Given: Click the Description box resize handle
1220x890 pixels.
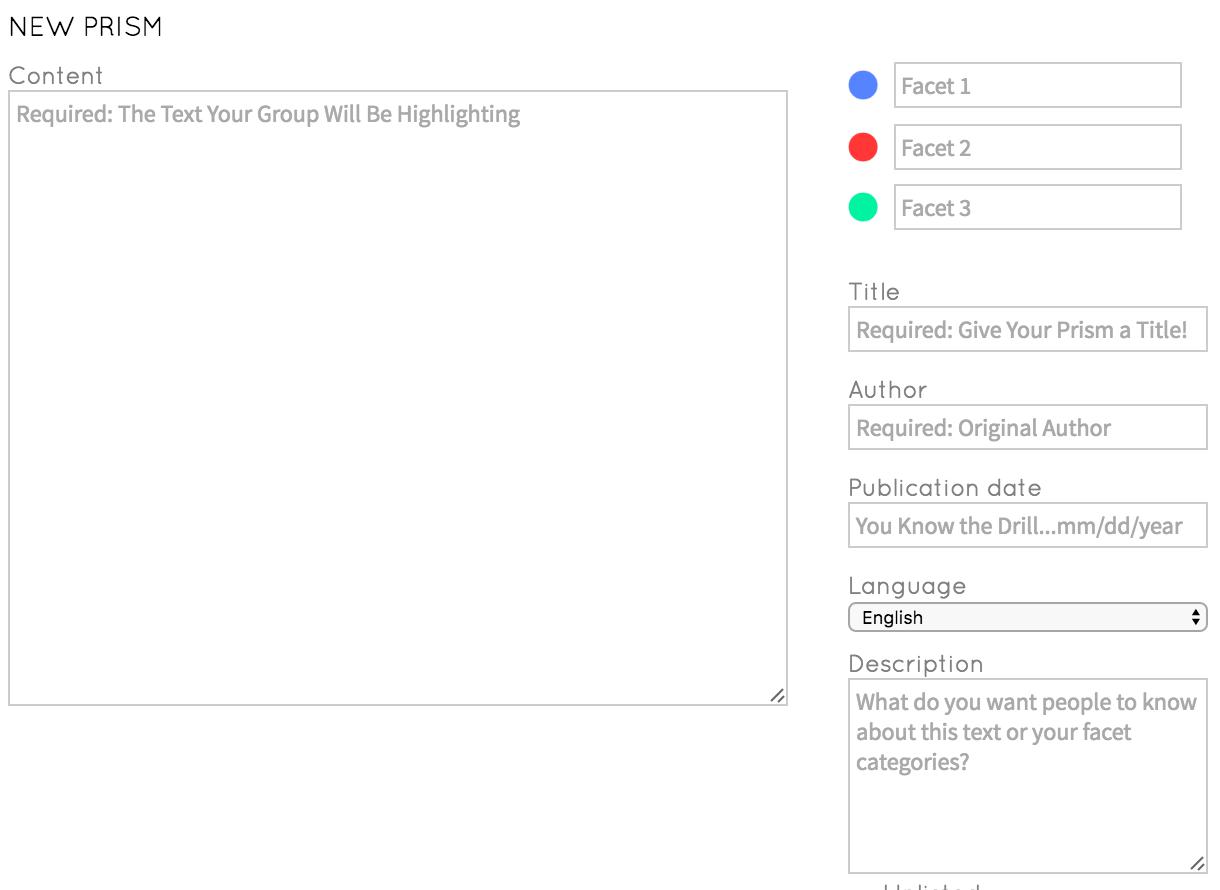Looking at the screenshot, I should coord(1197,863).
